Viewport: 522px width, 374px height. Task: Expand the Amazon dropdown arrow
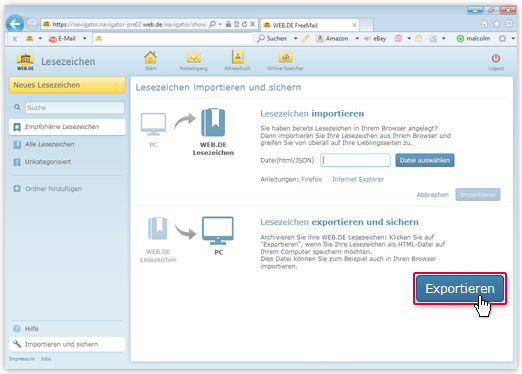point(357,39)
